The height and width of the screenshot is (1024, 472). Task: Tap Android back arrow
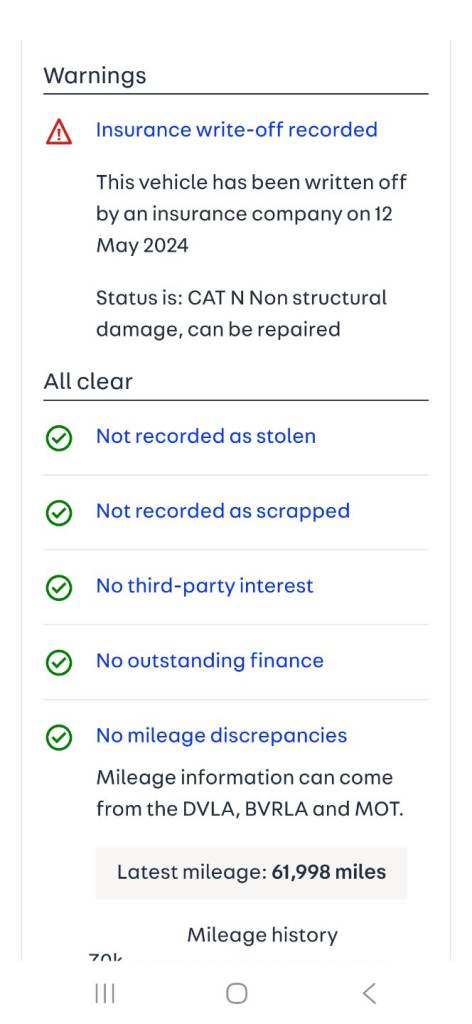368,993
